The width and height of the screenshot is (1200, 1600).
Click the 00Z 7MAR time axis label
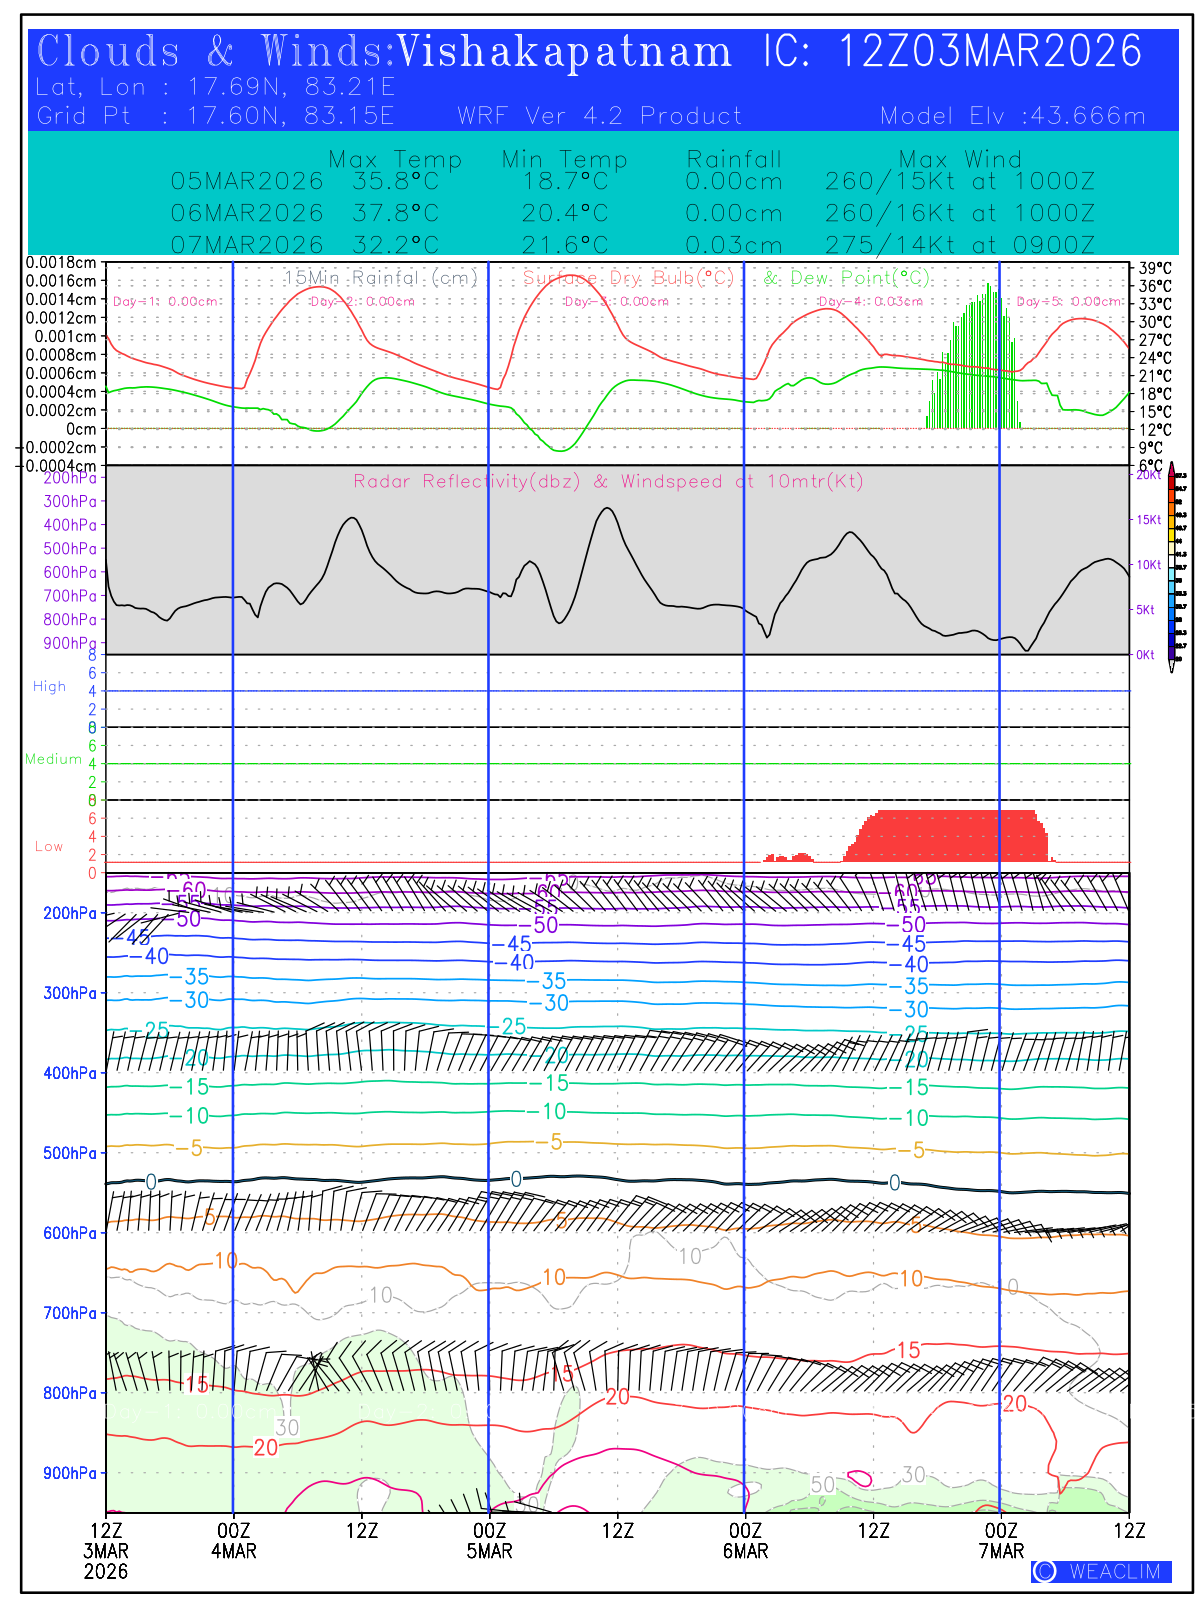click(x=1001, y=1540)
